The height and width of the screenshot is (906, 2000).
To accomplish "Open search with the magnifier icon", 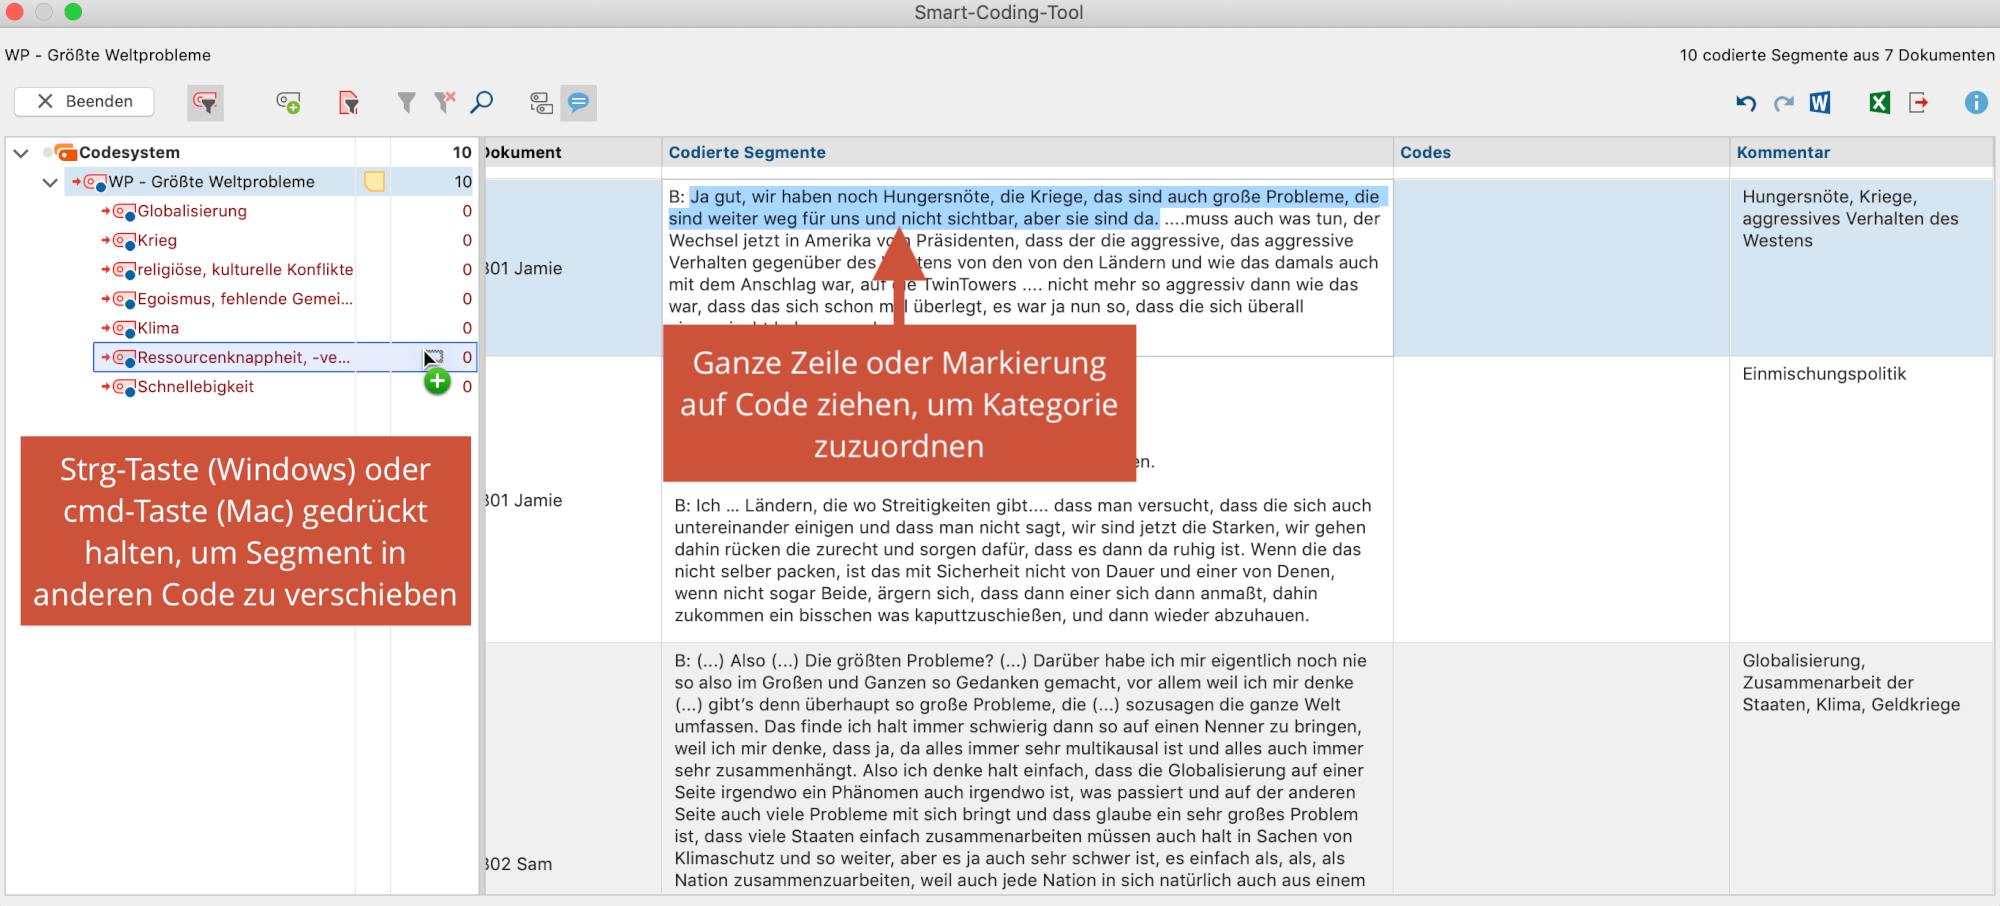I will 482,102.
